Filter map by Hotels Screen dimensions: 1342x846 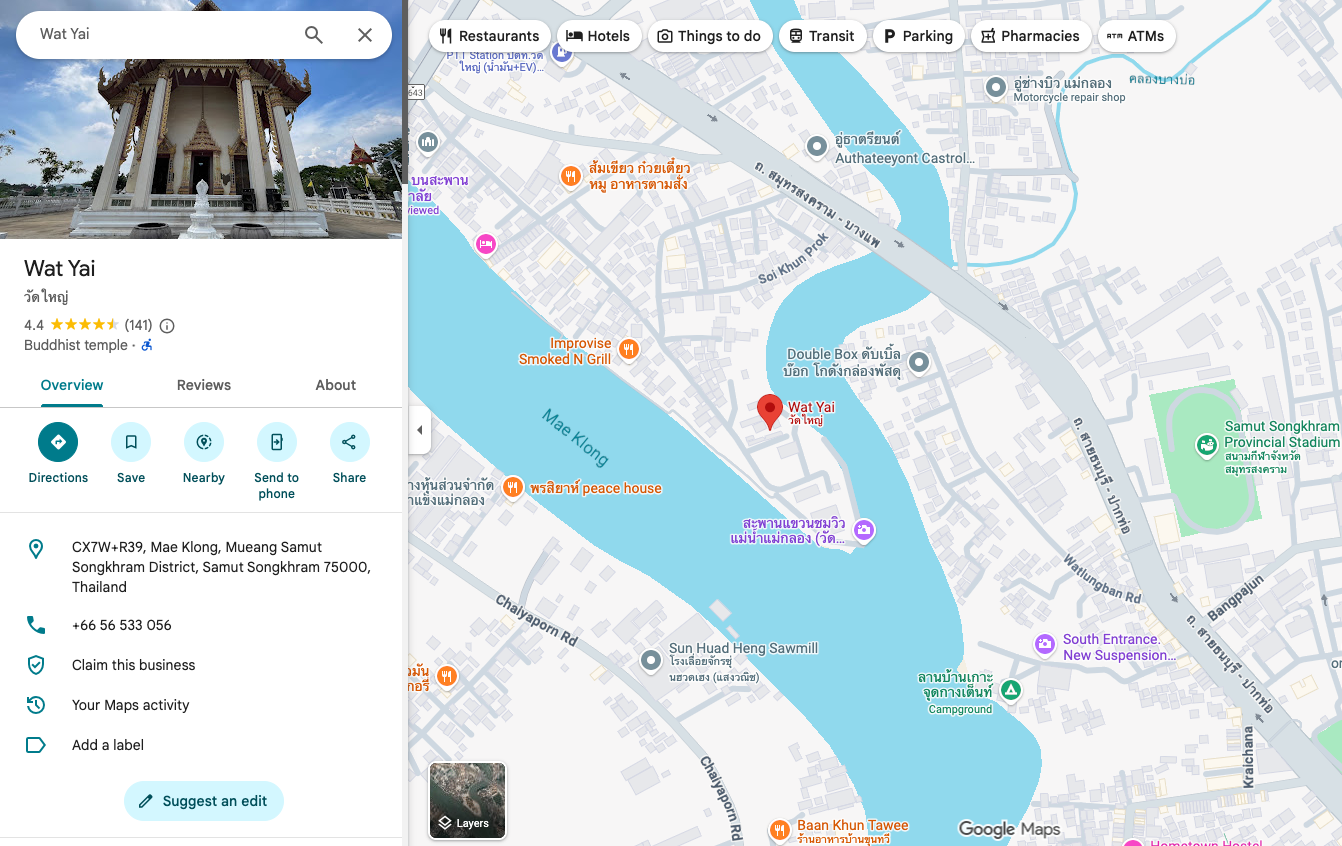[x=598, y=36]
